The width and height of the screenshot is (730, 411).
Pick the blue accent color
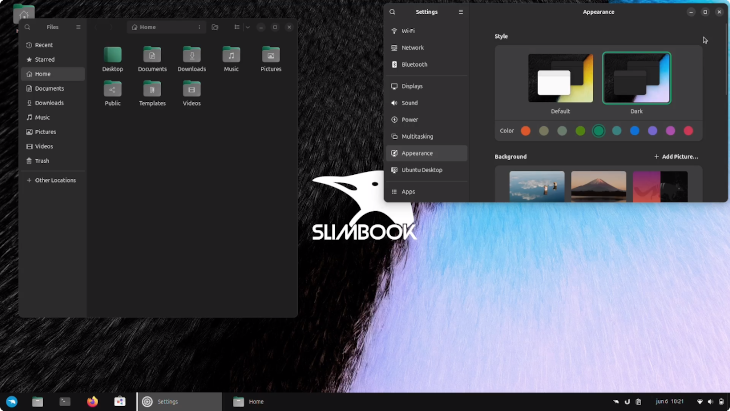tap(635, 131)
